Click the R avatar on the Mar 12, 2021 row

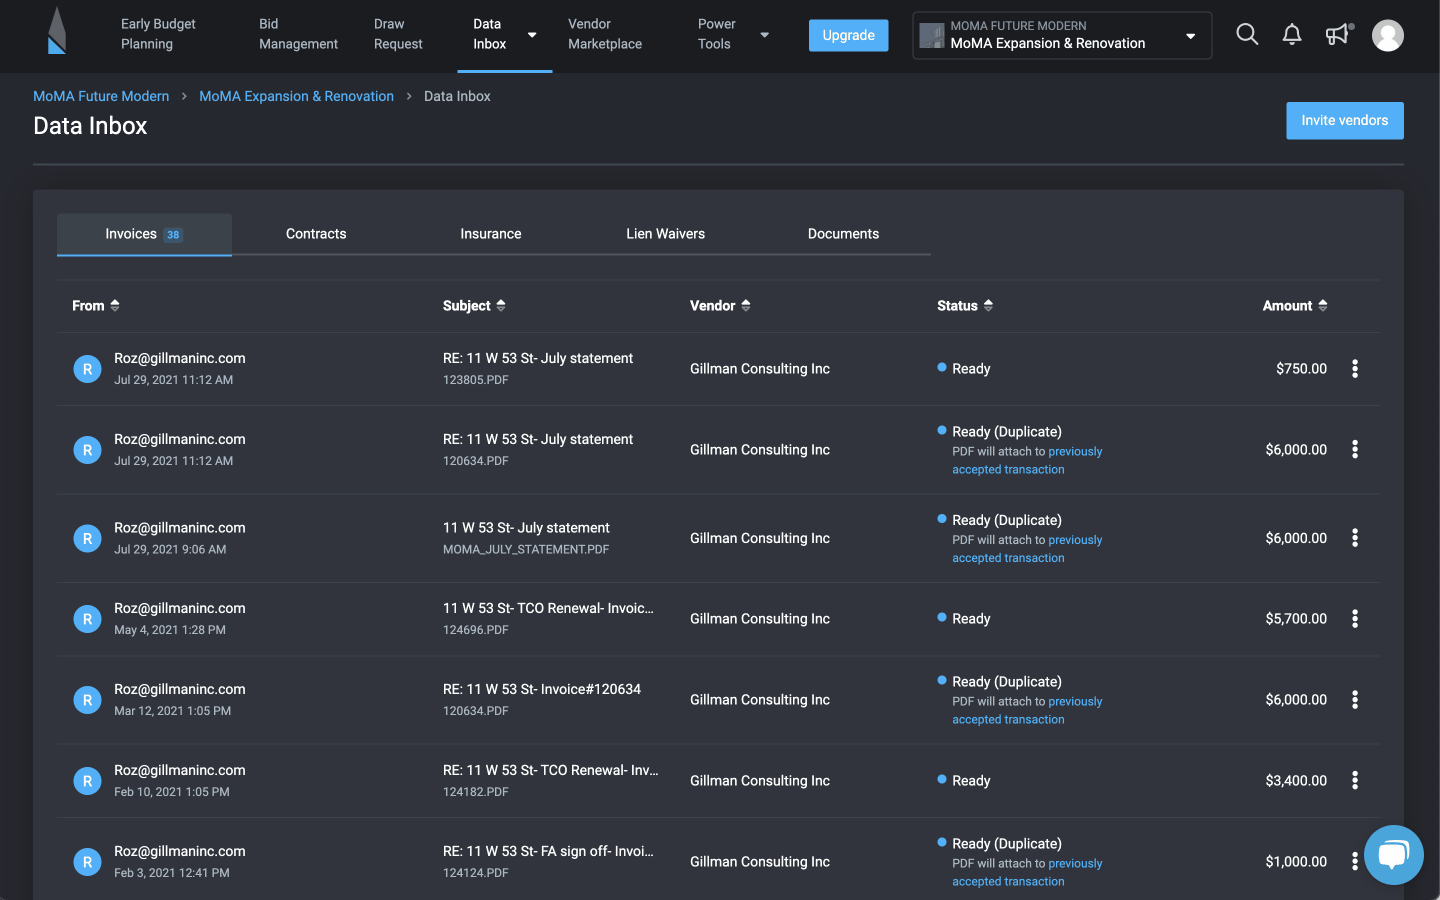point(88,700)
